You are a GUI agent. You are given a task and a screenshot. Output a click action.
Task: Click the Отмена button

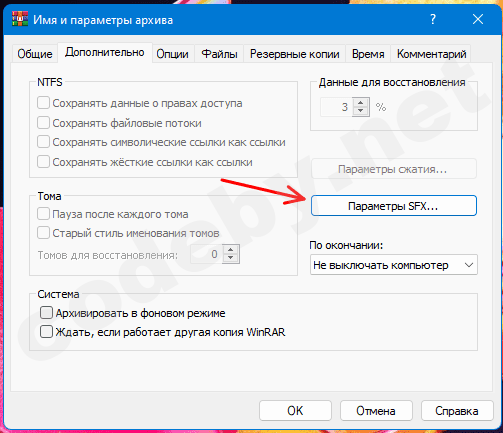(x=376, y=411)
